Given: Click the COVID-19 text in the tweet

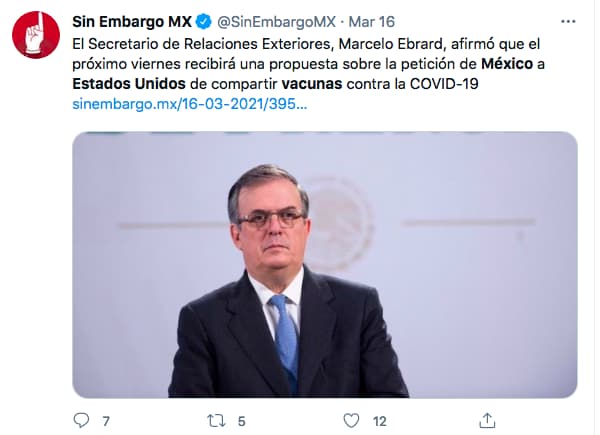Looking at the screenshot, I should pos(444,84).
